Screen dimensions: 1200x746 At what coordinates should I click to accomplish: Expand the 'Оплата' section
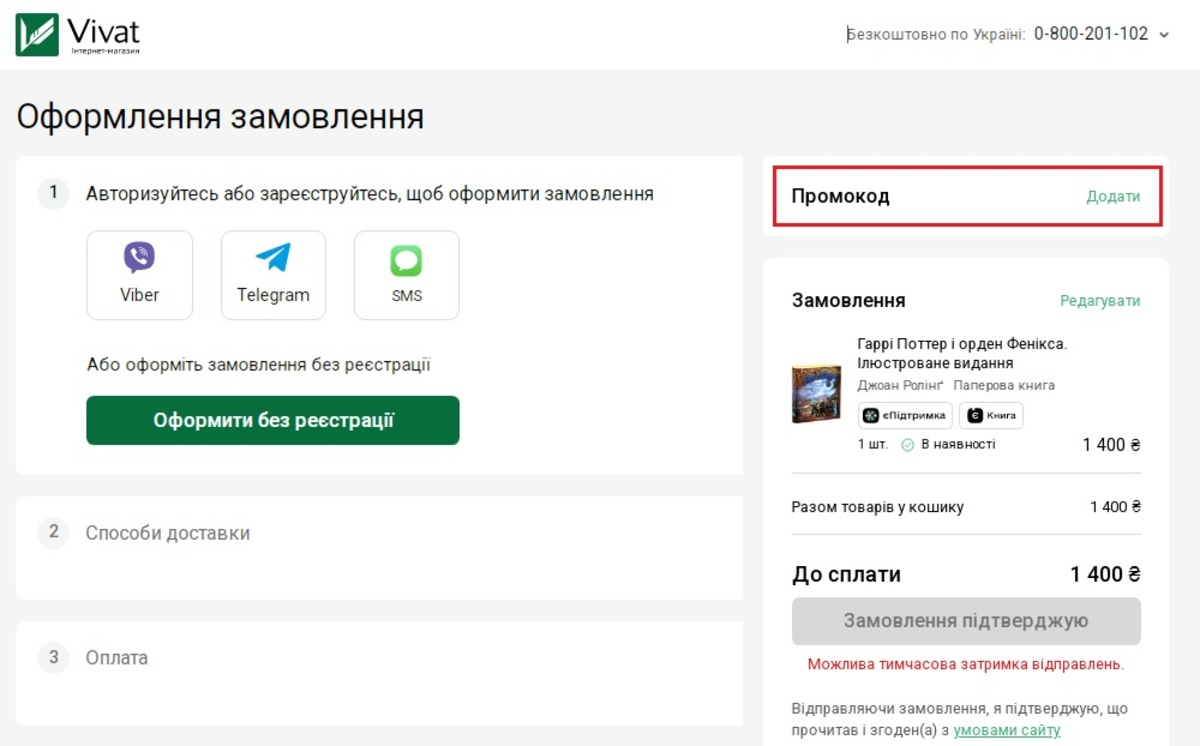pos(120,658)
